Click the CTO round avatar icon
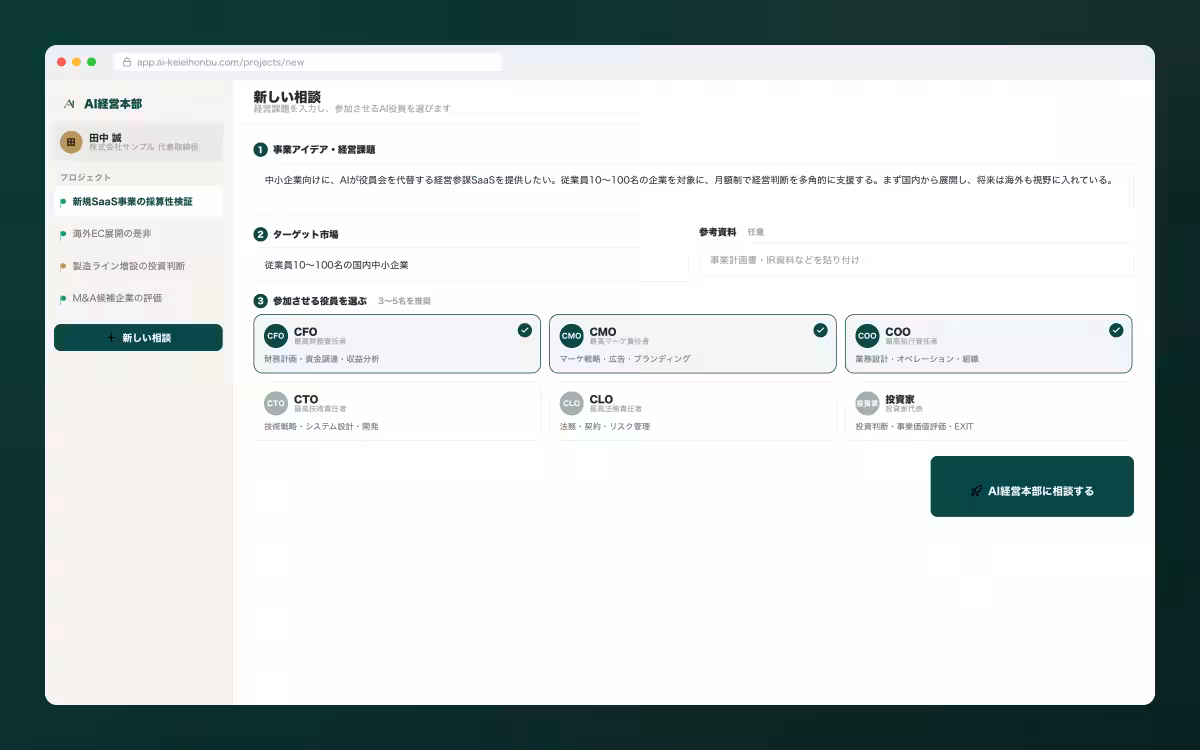 pyautogui.click(x=276, y=404)
